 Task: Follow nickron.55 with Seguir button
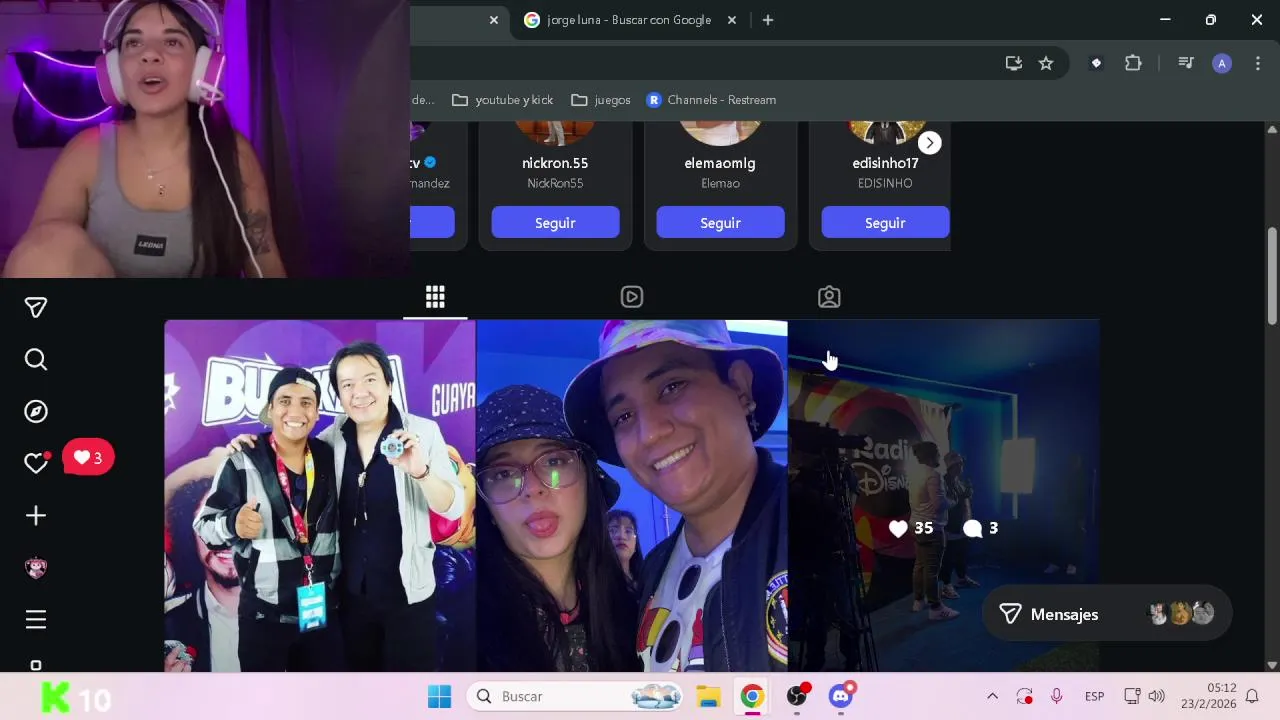coord(555,223)
